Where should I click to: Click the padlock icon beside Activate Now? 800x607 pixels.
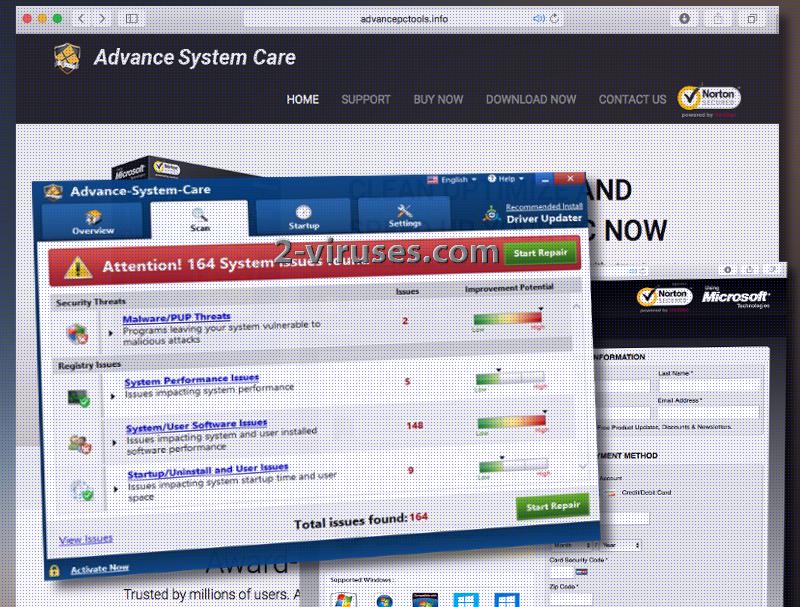click(x=54, y=571)
